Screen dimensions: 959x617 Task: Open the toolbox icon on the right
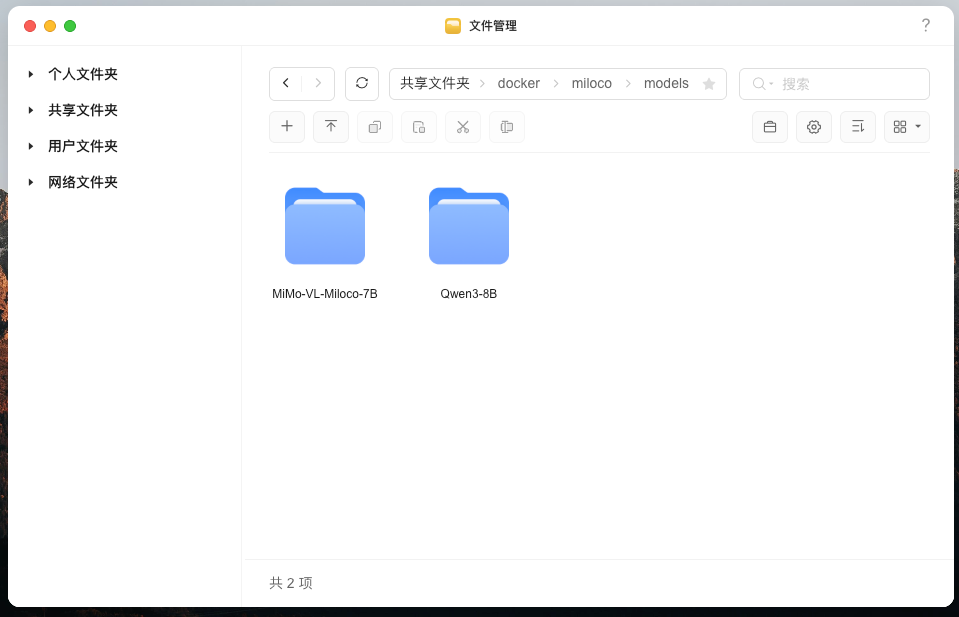pos(770,127)
